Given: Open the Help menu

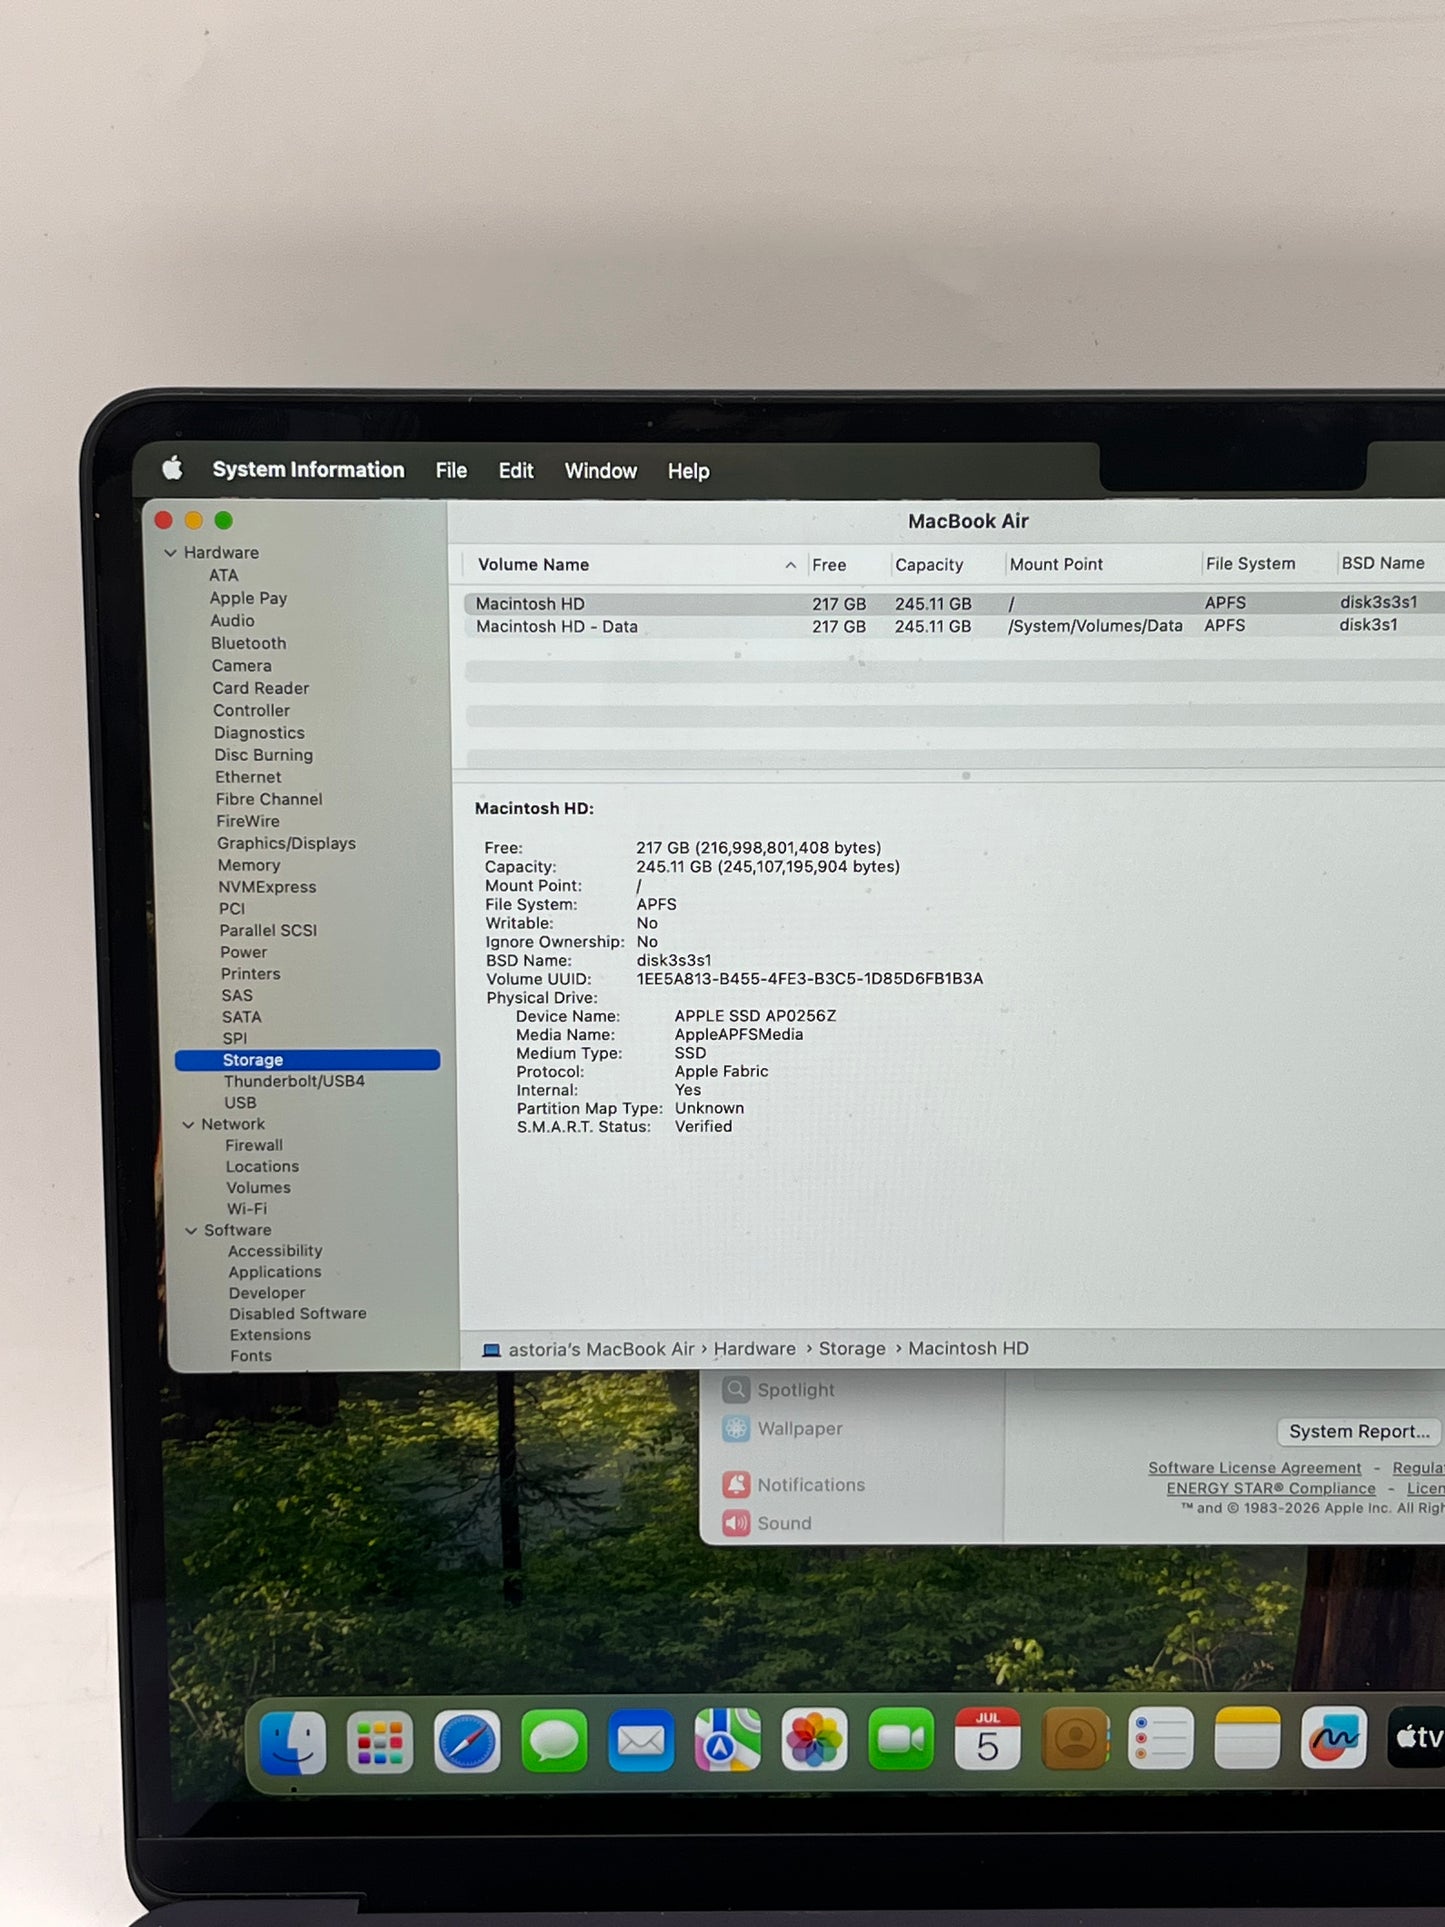Looking at the screenshot, I should 689,471.
